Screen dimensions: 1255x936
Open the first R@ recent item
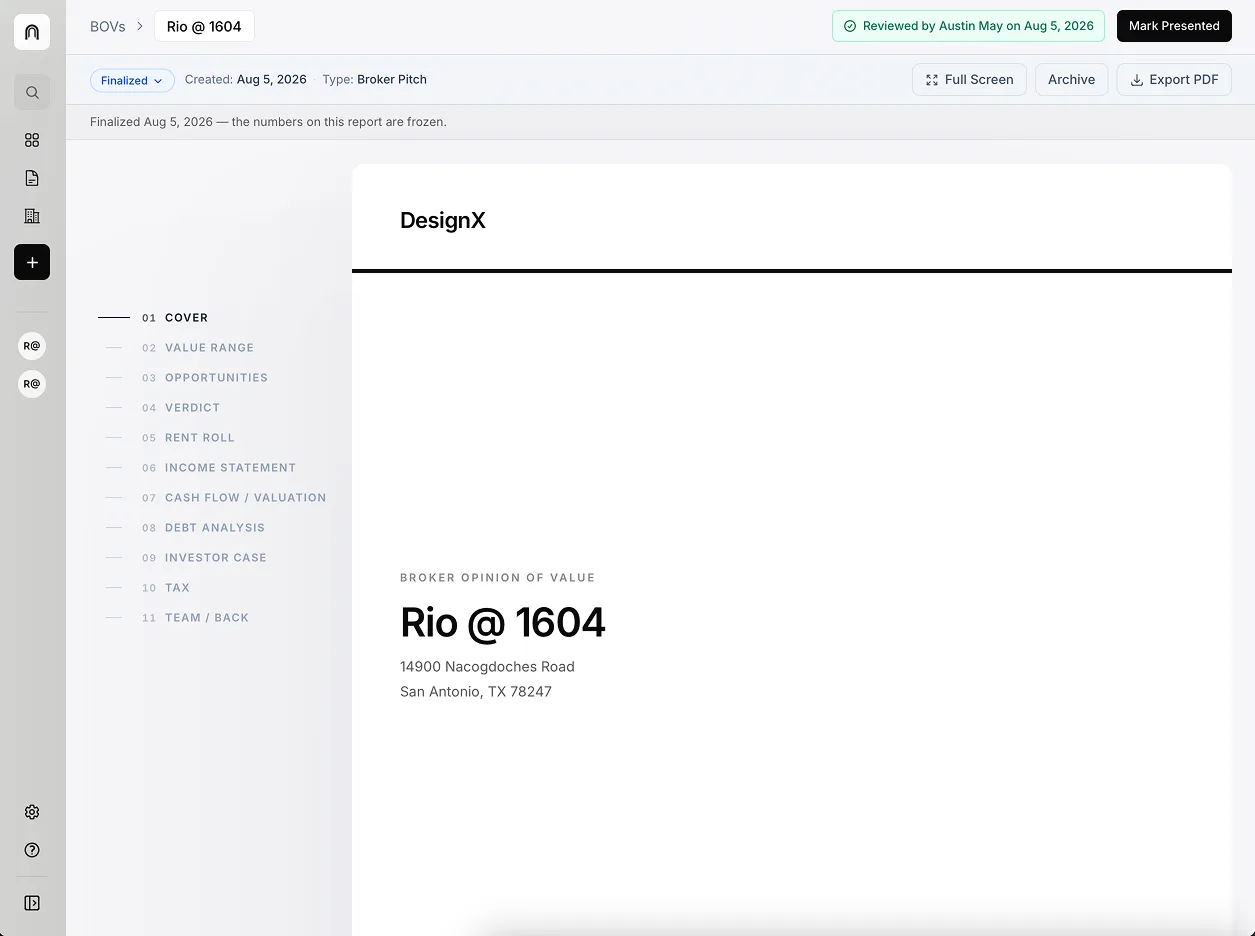[32, 346]
